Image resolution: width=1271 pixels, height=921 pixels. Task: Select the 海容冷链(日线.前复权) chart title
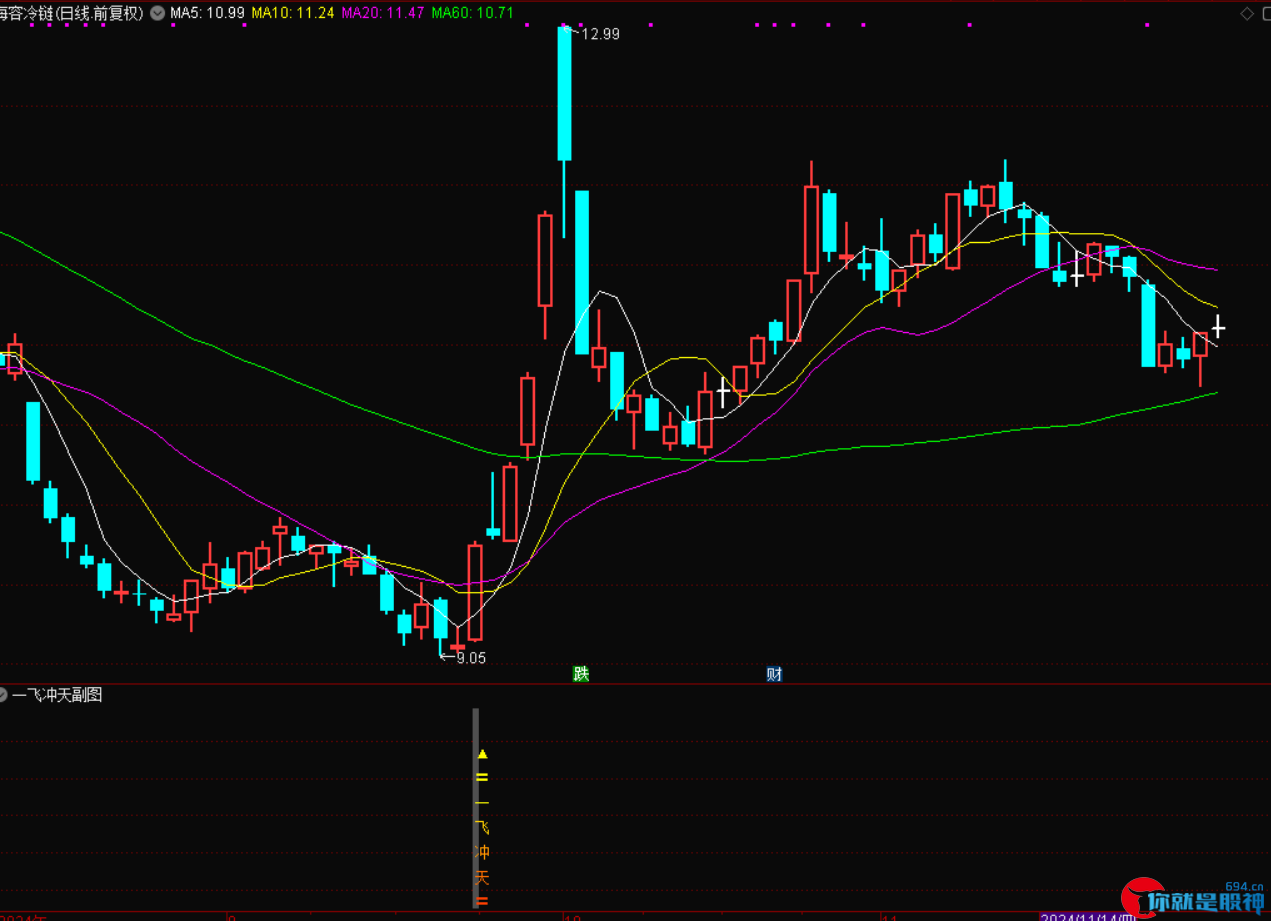pyautogui.click(x=72, y=14)
